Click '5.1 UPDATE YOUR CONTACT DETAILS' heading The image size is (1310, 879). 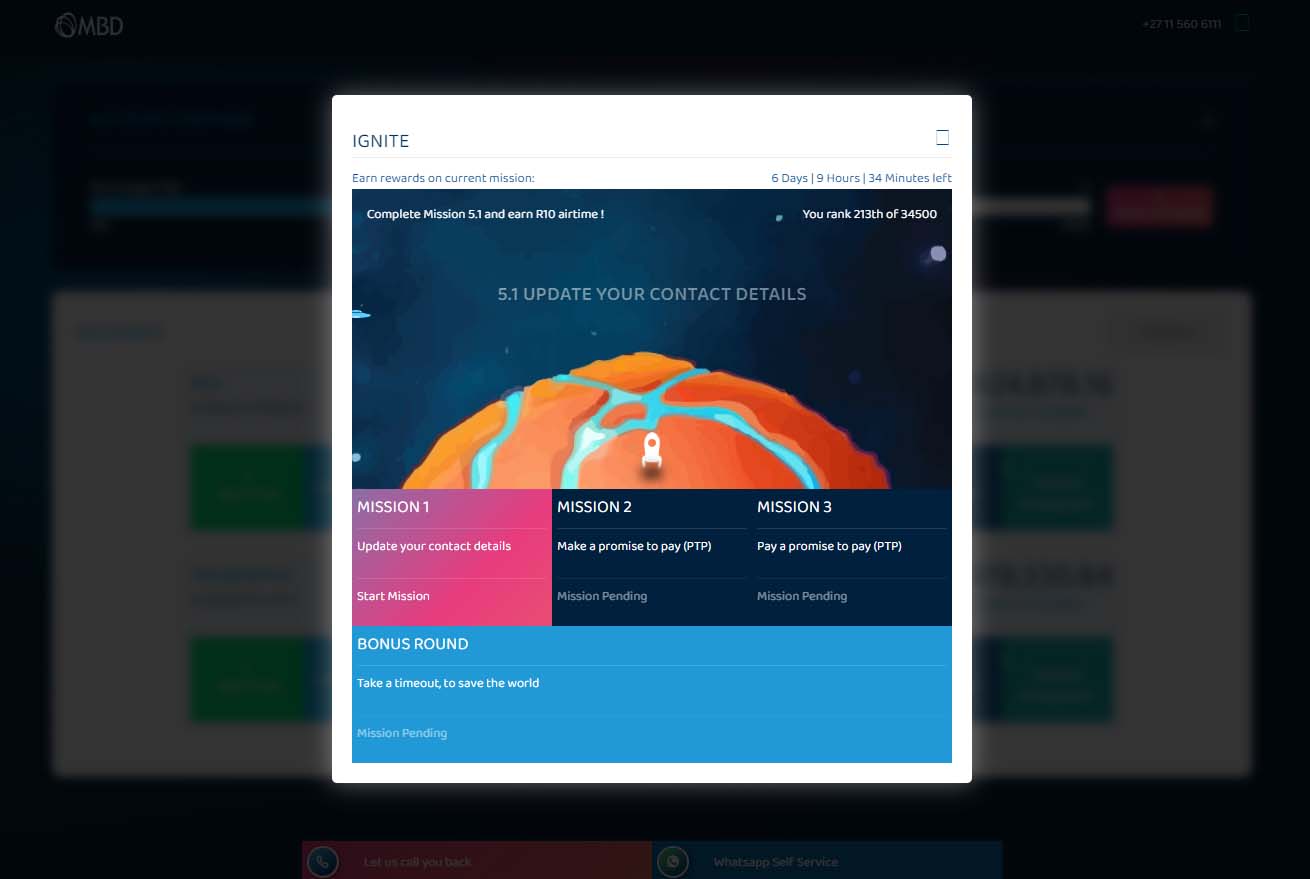click(x=652, y=294)
